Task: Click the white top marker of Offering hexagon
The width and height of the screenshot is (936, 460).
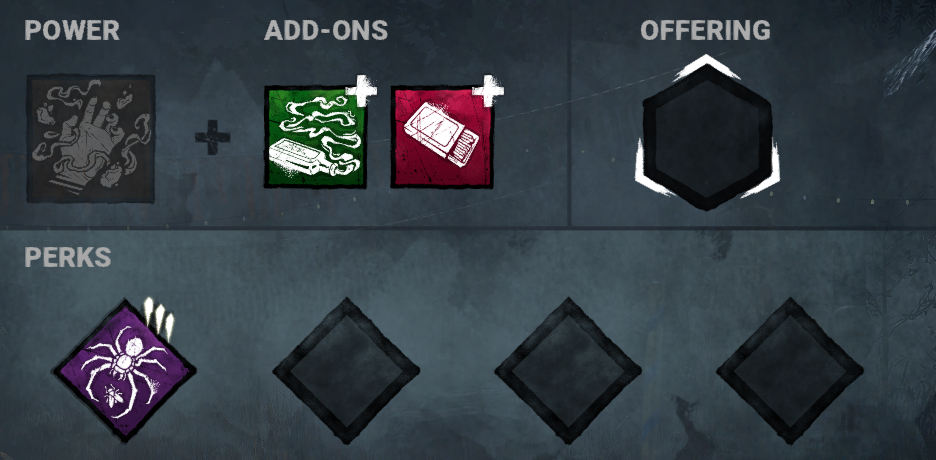Action: pyautogui.click(x=706, y=67)
